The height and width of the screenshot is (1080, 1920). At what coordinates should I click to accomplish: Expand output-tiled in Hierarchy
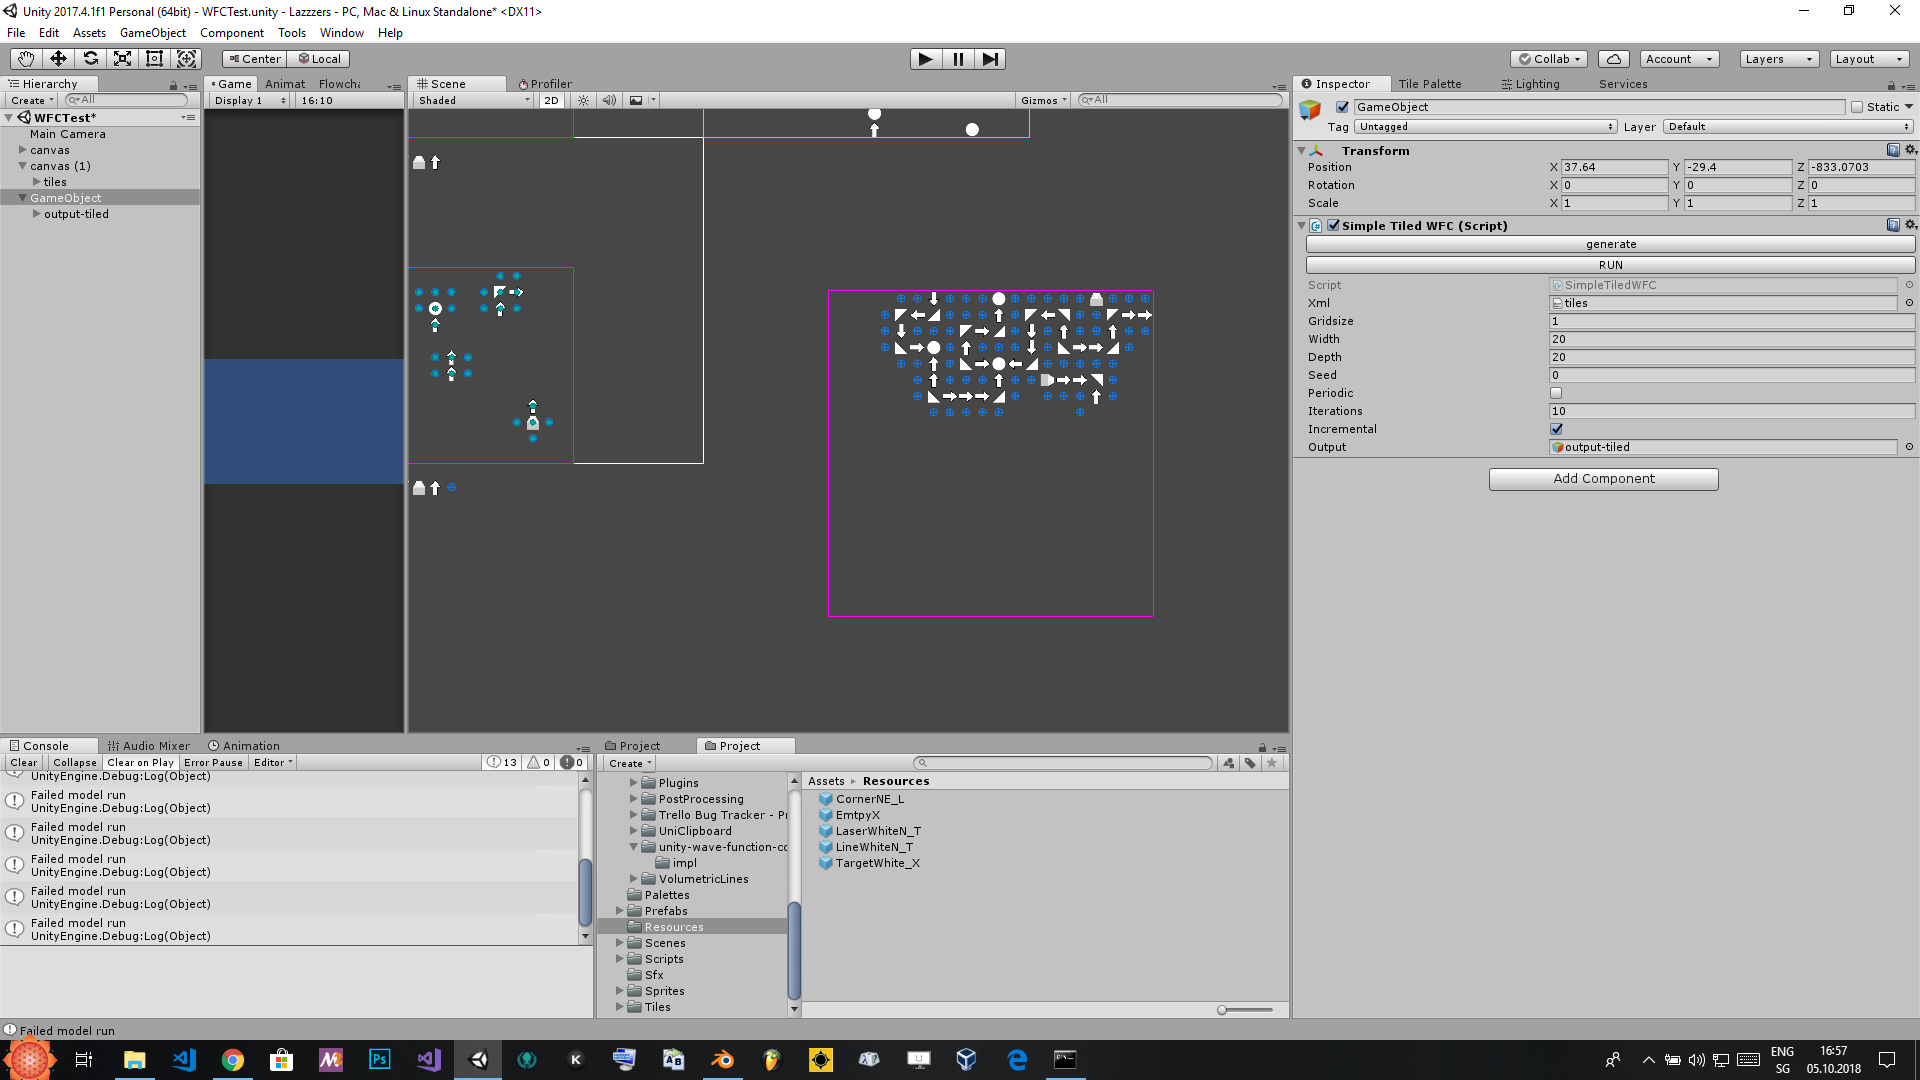pyautogui.click(x=37, y=214)
